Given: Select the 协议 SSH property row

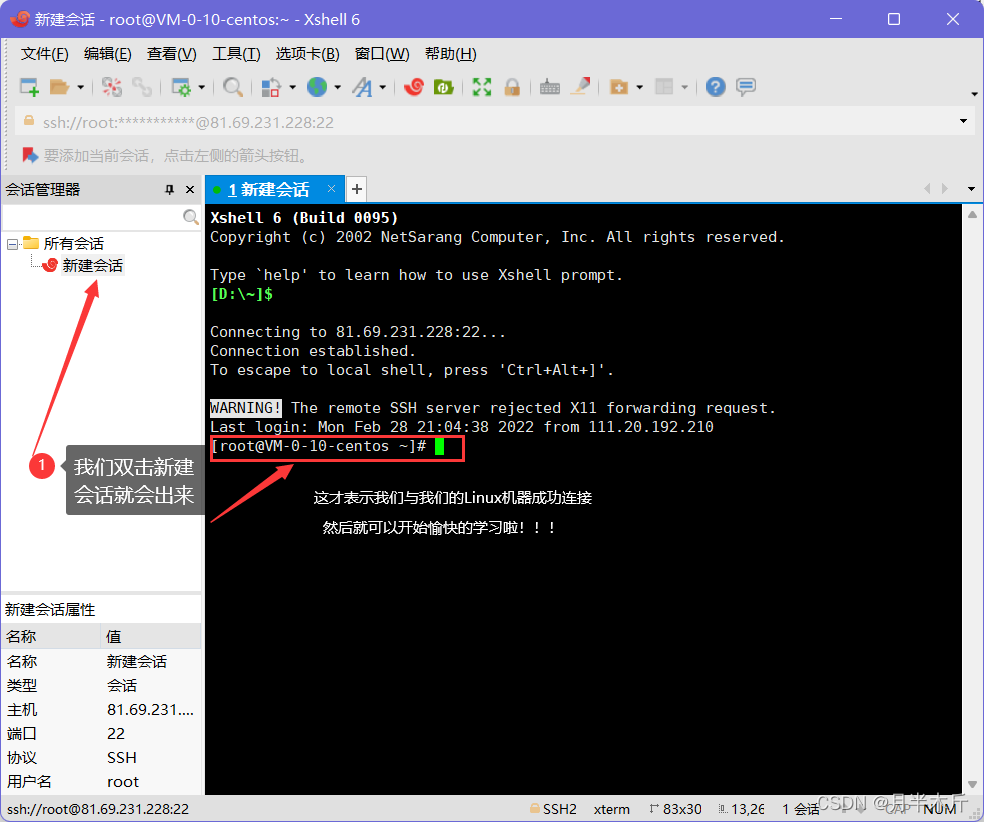Looking at the screenshot, I should 101,758.
